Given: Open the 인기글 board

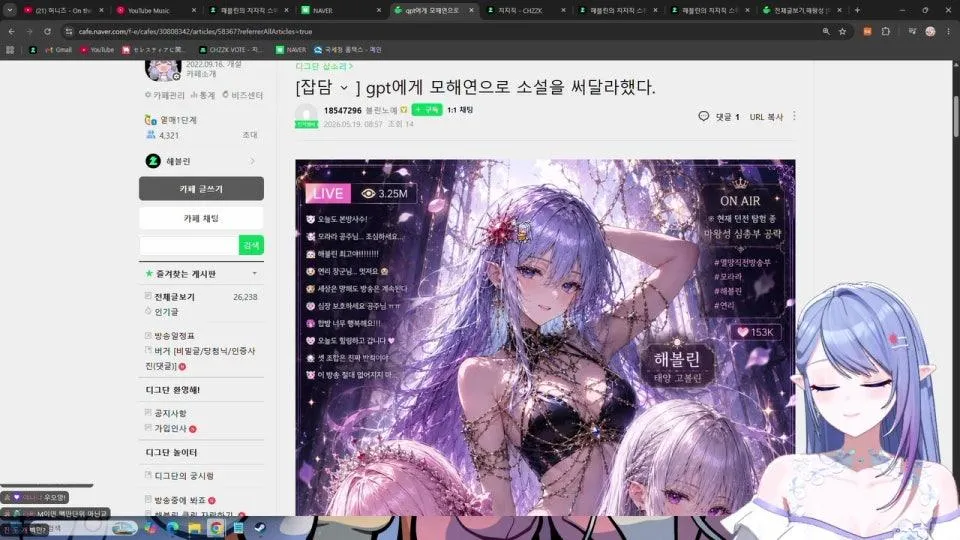Looking at the screenshot, I should 166,312.
